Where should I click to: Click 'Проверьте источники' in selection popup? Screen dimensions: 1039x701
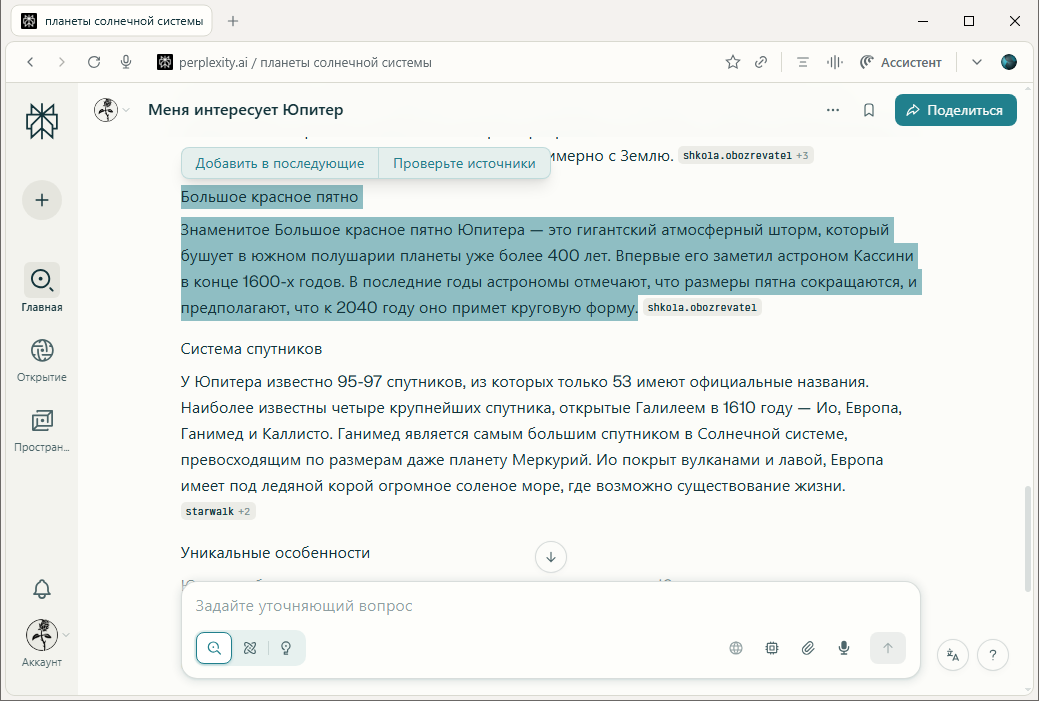coord(463,163)
